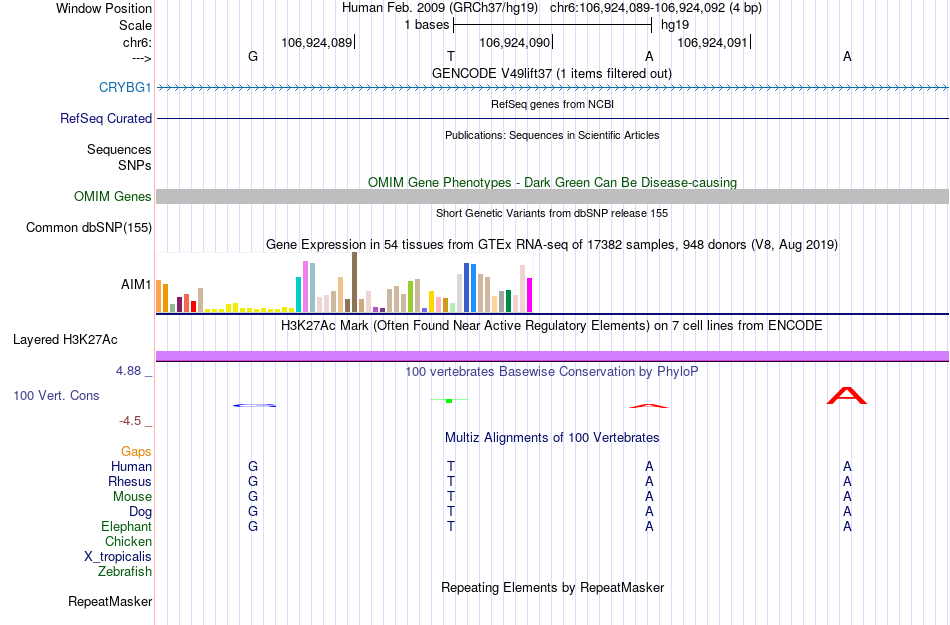Click the SNPs publications label

click(135, 165)
